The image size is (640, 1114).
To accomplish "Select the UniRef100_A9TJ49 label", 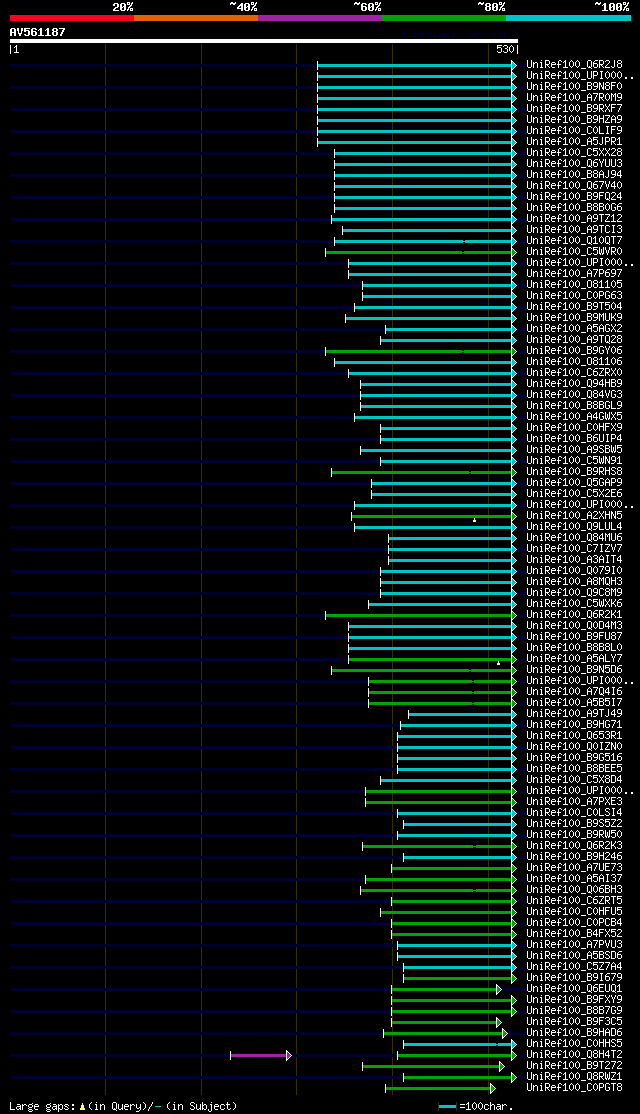I will point(574,714).
